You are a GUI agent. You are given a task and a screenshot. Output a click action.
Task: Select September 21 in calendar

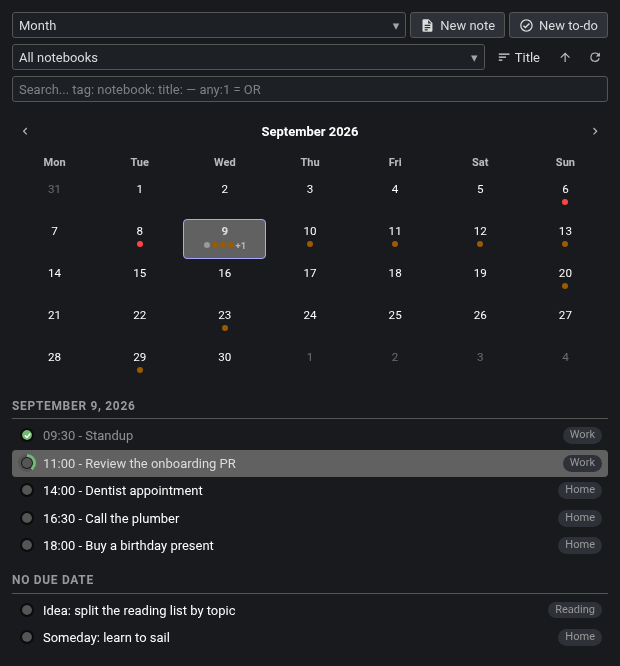(x=54, y=323)
